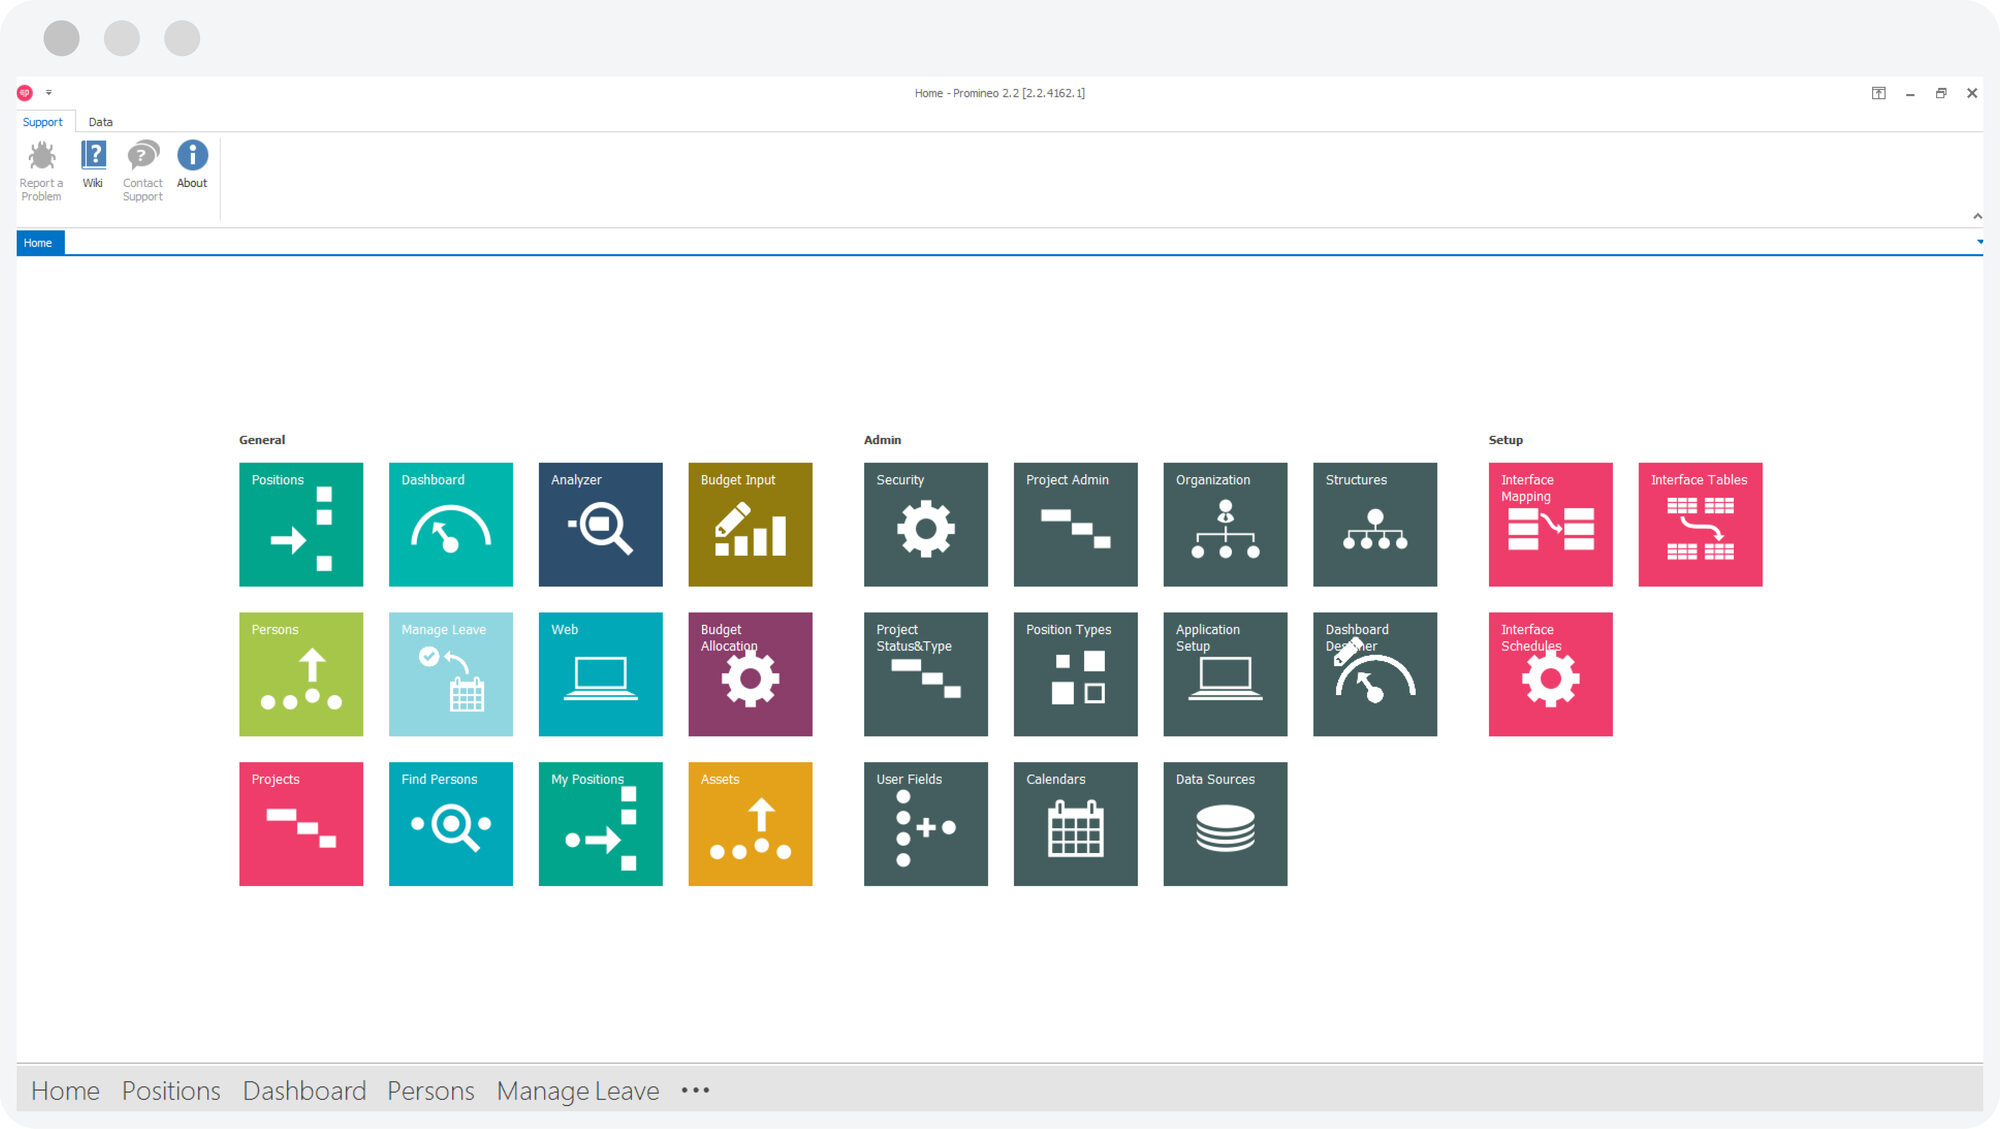Open the Budget Input tile
The height and width of the screenshot is (1129, 2000).
tap(750, 524)
